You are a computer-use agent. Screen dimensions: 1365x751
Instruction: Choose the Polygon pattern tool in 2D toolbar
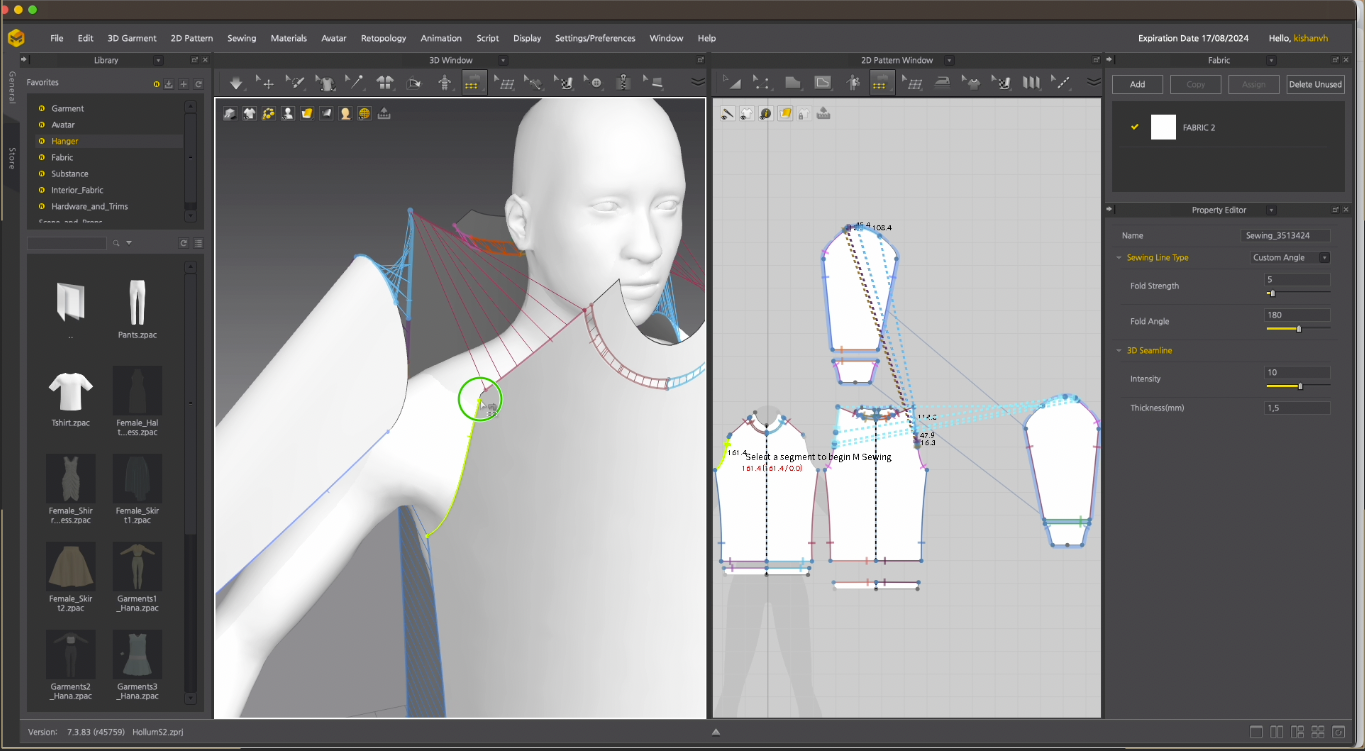click(x=792, y=83)
